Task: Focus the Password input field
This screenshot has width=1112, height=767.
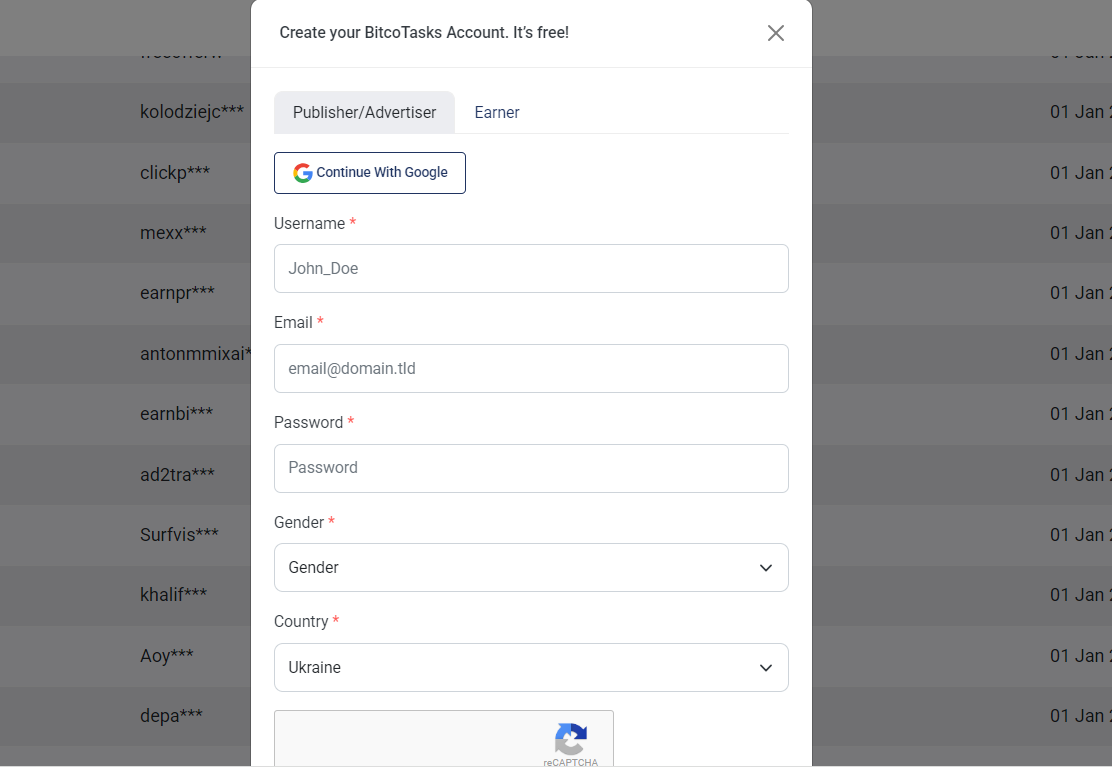Action: tap(531, 469)
